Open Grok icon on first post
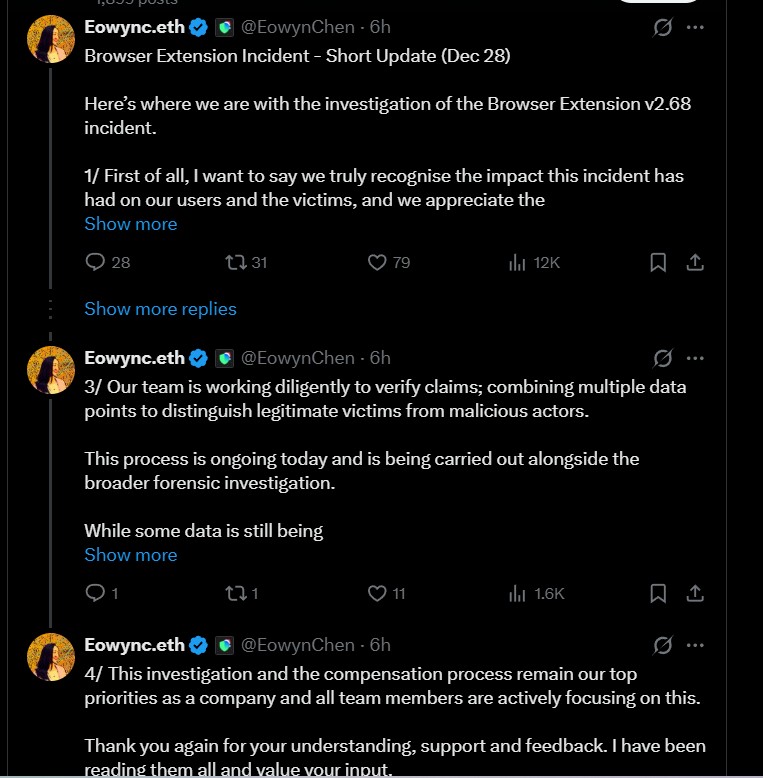This screenshot has height=778, width=763. 662,28
